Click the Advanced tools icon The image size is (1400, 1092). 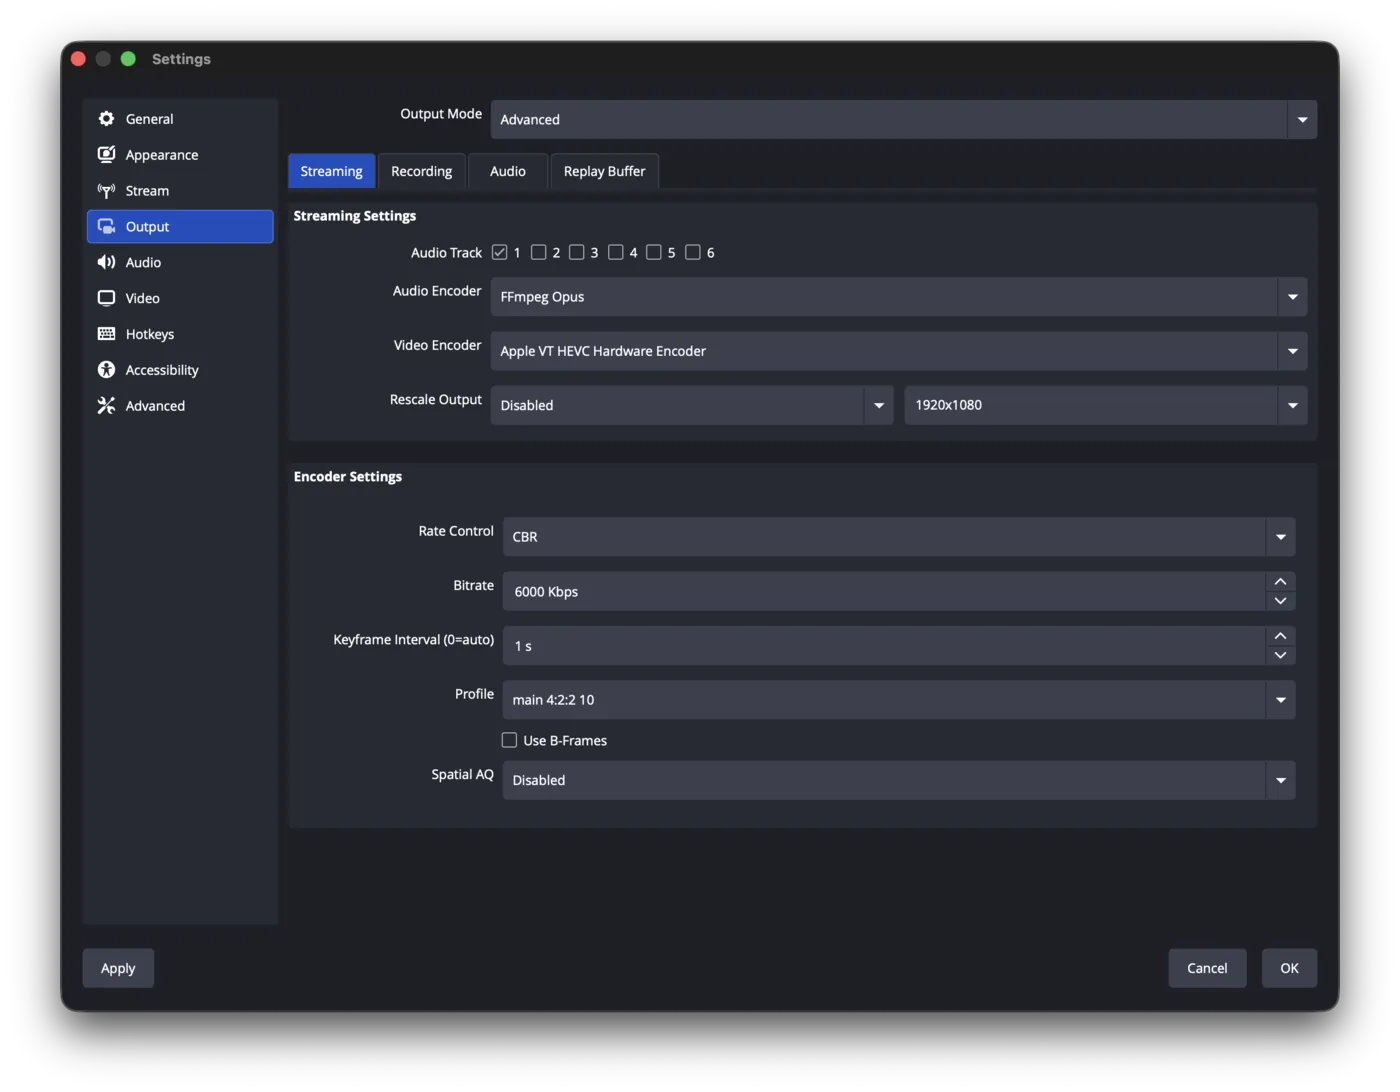click(x=106, y=406)
